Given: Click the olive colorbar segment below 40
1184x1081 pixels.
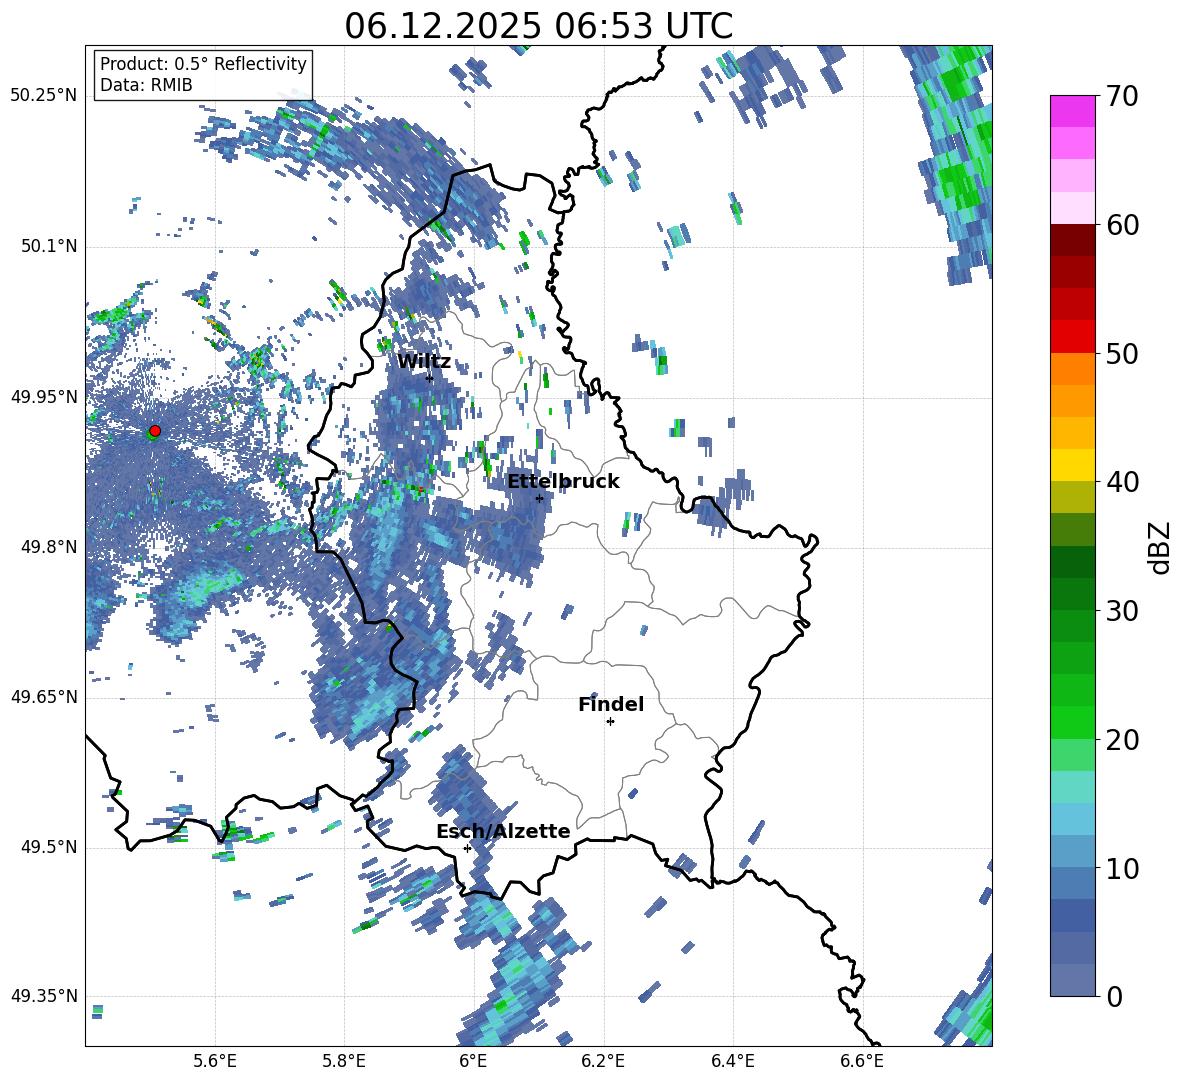Looking at the screenshot, I should (x=1072, y=497).
